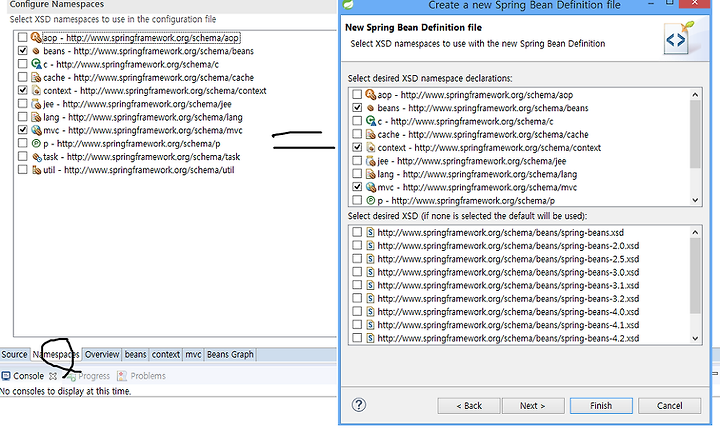This screenshot has height=429, width=720.
Task: Click the task namespace icon in Configure Namespaces
Action: 36,157
